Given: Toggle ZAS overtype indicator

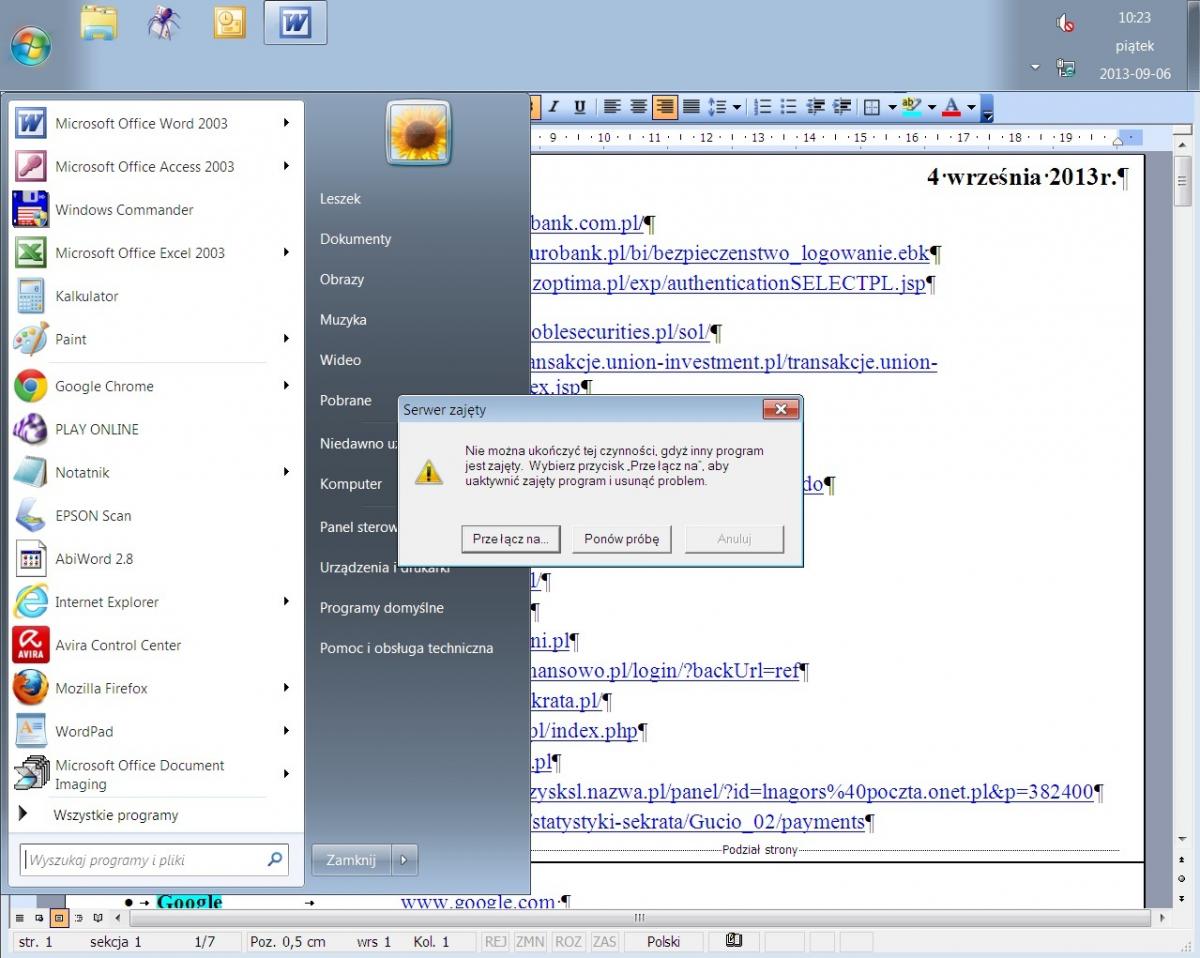Looking at the screenshot, I should tap(604, 942).
